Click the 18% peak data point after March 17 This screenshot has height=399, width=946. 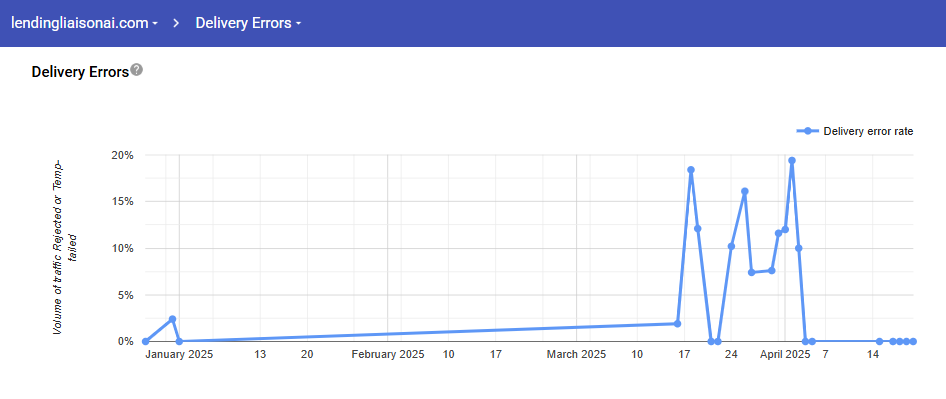(691, 170)
